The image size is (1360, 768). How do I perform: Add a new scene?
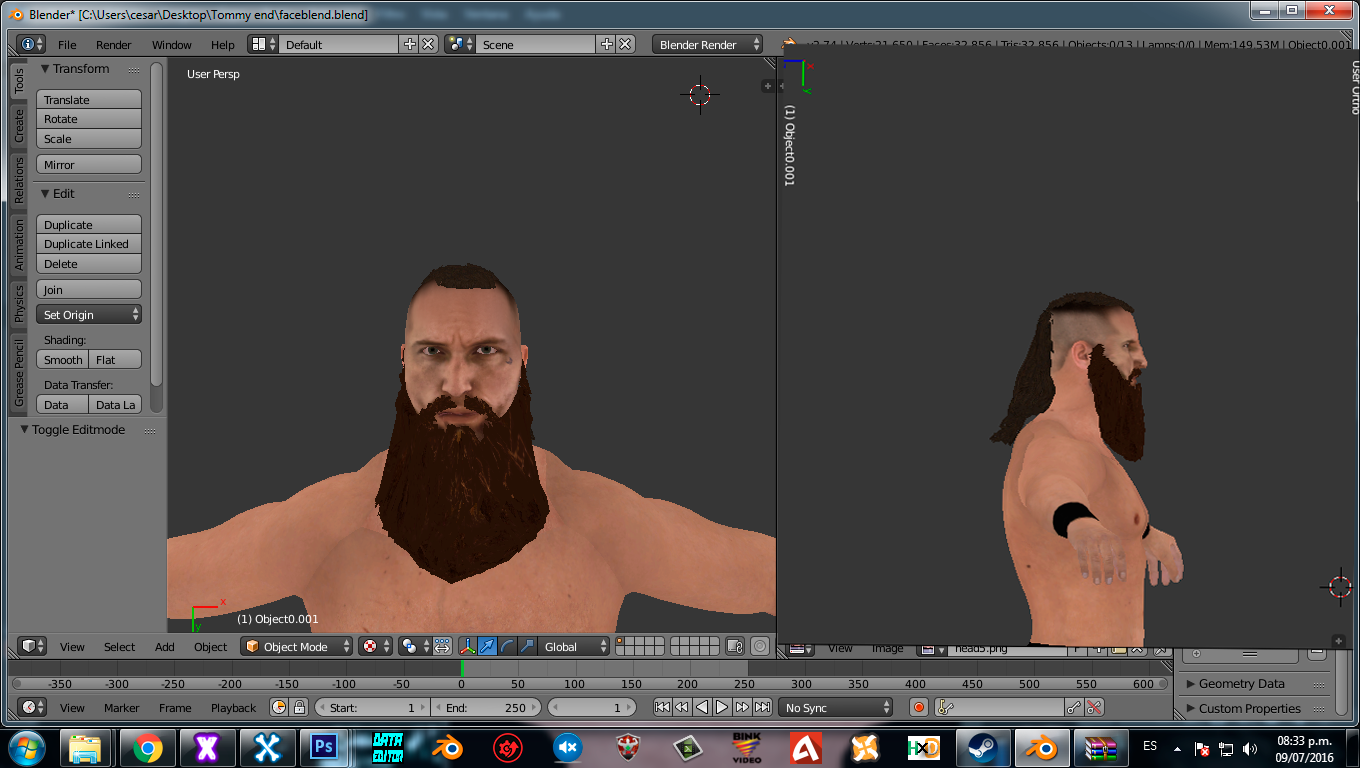coord(606,44)
